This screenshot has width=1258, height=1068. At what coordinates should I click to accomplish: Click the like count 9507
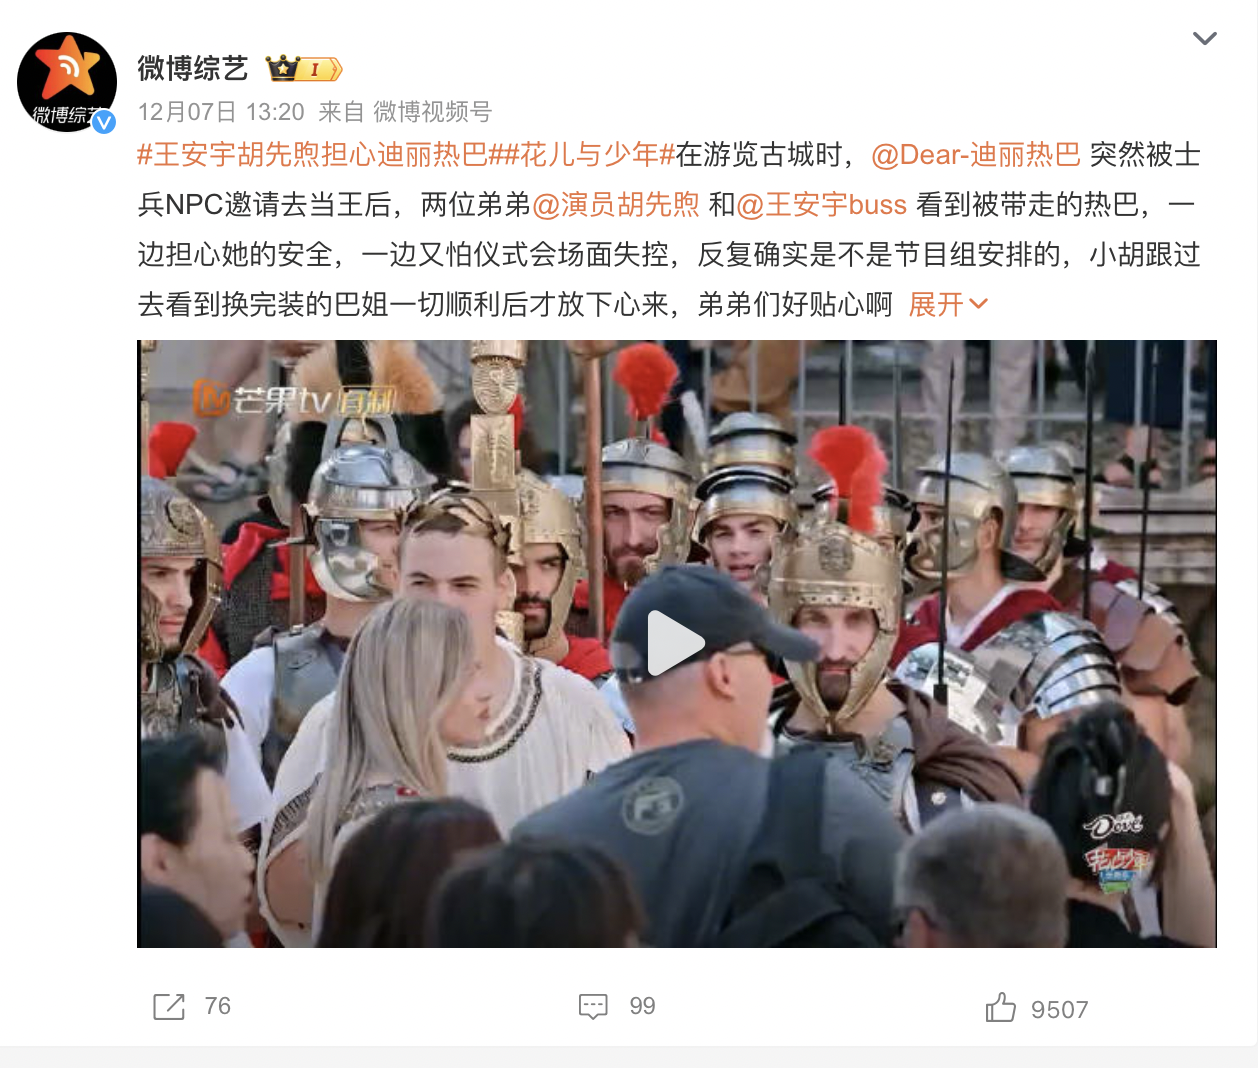tap(1059, 1010)
